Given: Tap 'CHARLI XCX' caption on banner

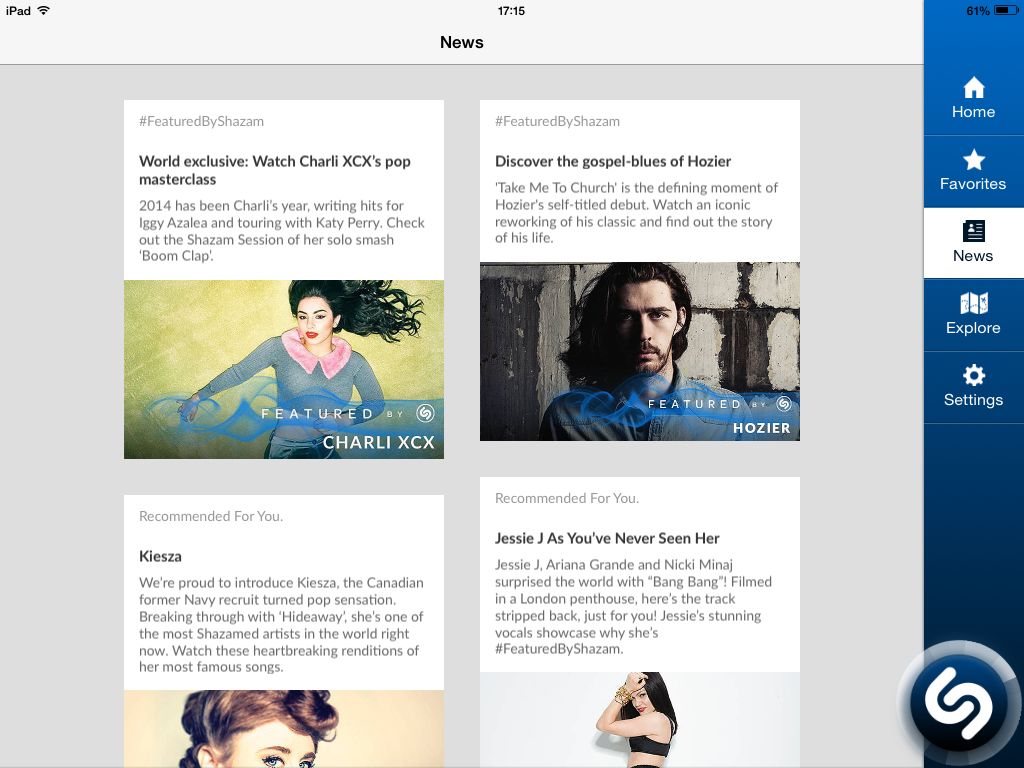Looking at the screenshot, I should pos(379,442).
